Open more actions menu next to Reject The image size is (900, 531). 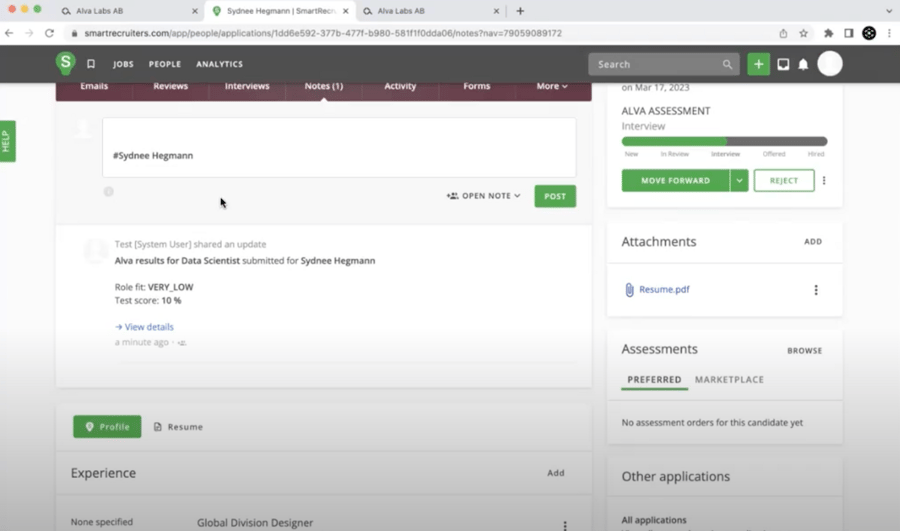(x=824, y=180)
